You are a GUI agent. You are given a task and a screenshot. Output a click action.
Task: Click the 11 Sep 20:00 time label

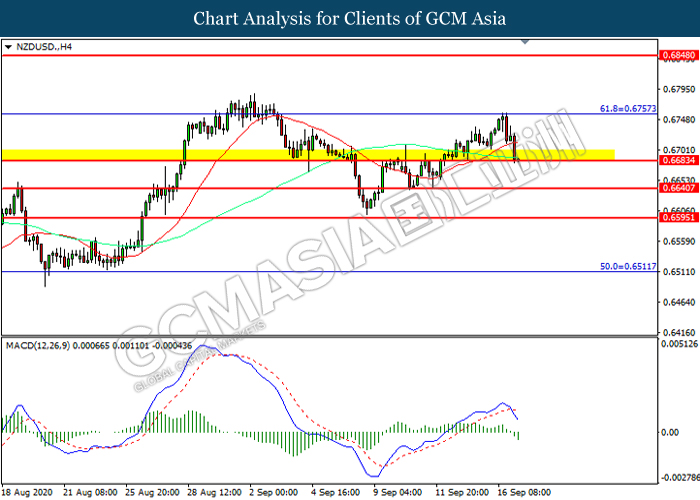462,492
